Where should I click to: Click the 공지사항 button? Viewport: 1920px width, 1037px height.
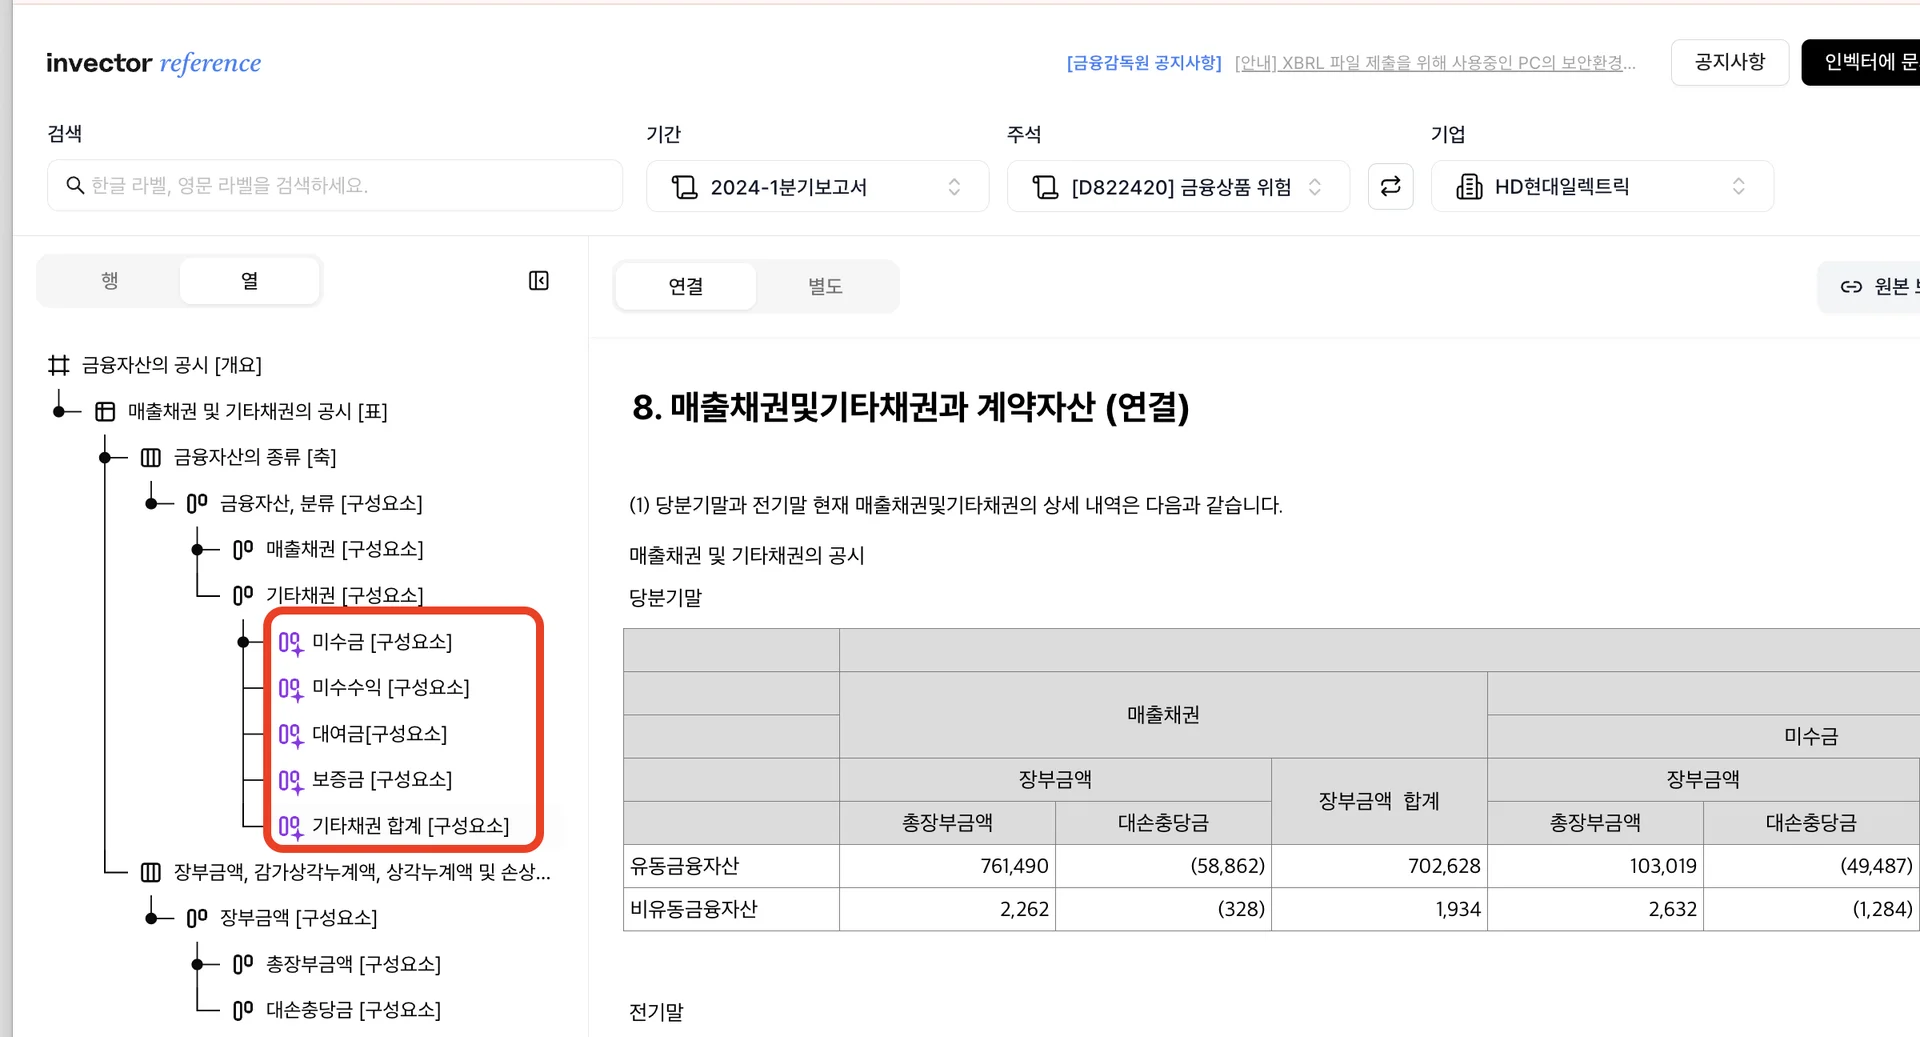[x=1729, y=62]
